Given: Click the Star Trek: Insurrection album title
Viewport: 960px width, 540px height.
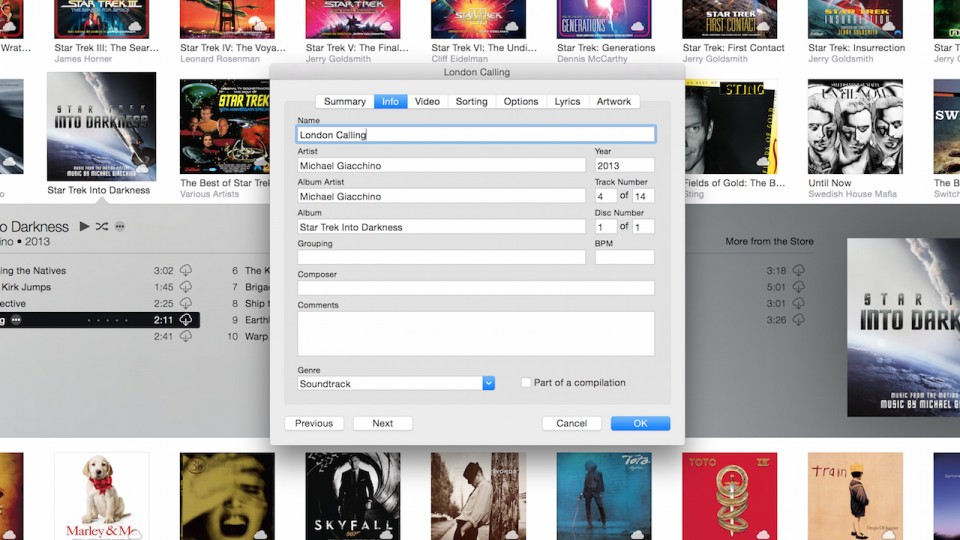Looking at the screenshot, I should tap(857, 48).
